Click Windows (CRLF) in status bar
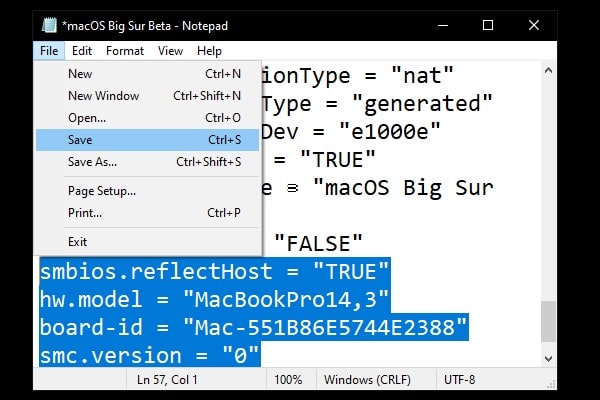Viewport: 600px width, 400px height. tap(367, 380)
